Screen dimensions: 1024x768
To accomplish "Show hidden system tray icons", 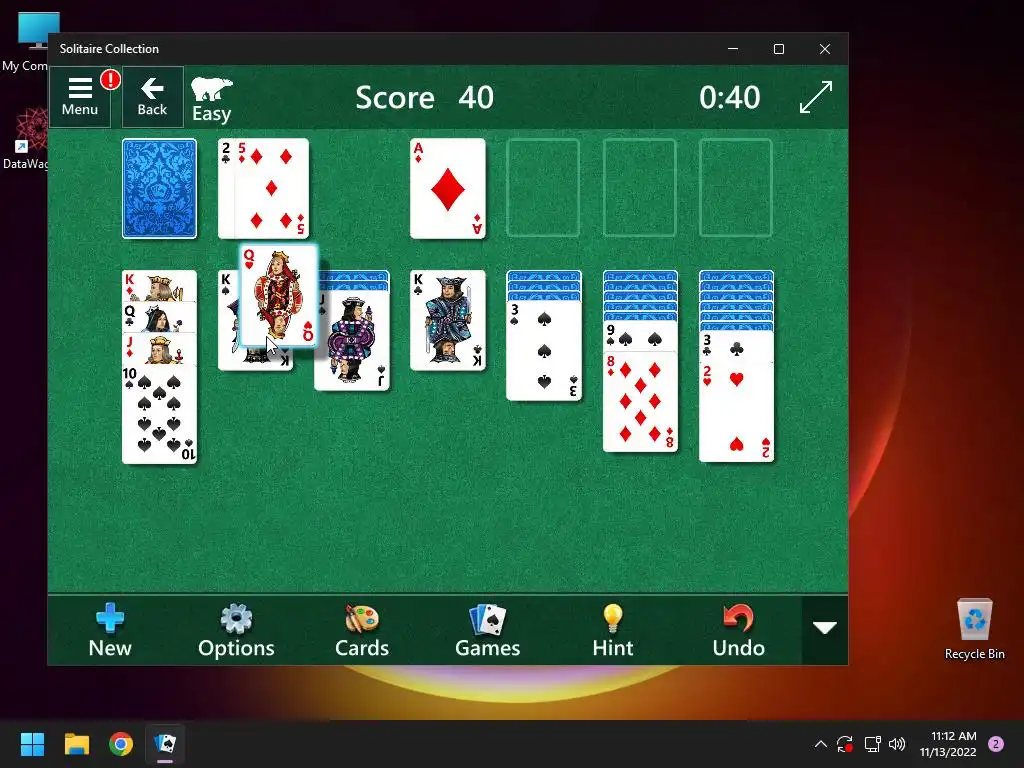I will (x=821, y=744).
